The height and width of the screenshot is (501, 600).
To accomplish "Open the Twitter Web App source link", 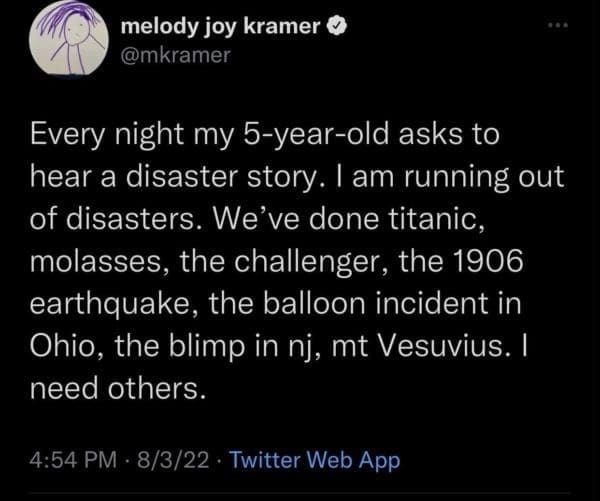I will point(314,462).
